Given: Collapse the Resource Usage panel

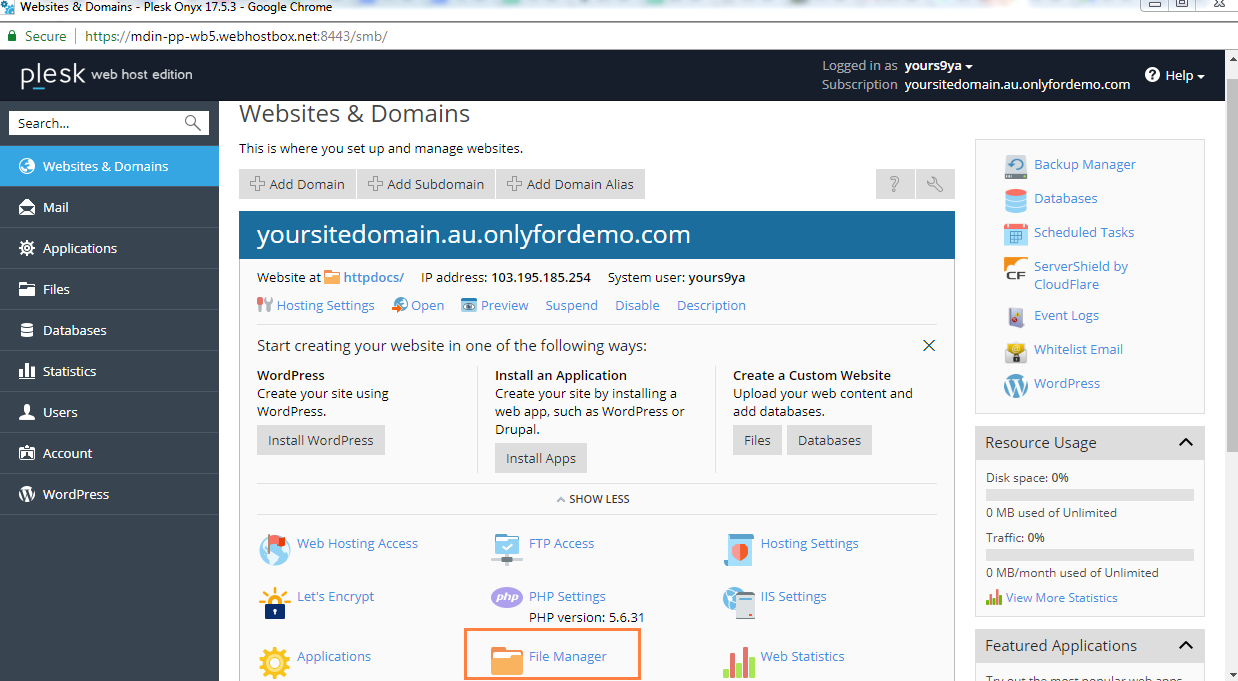Looking at the screenshot, I should (1186, 443).
